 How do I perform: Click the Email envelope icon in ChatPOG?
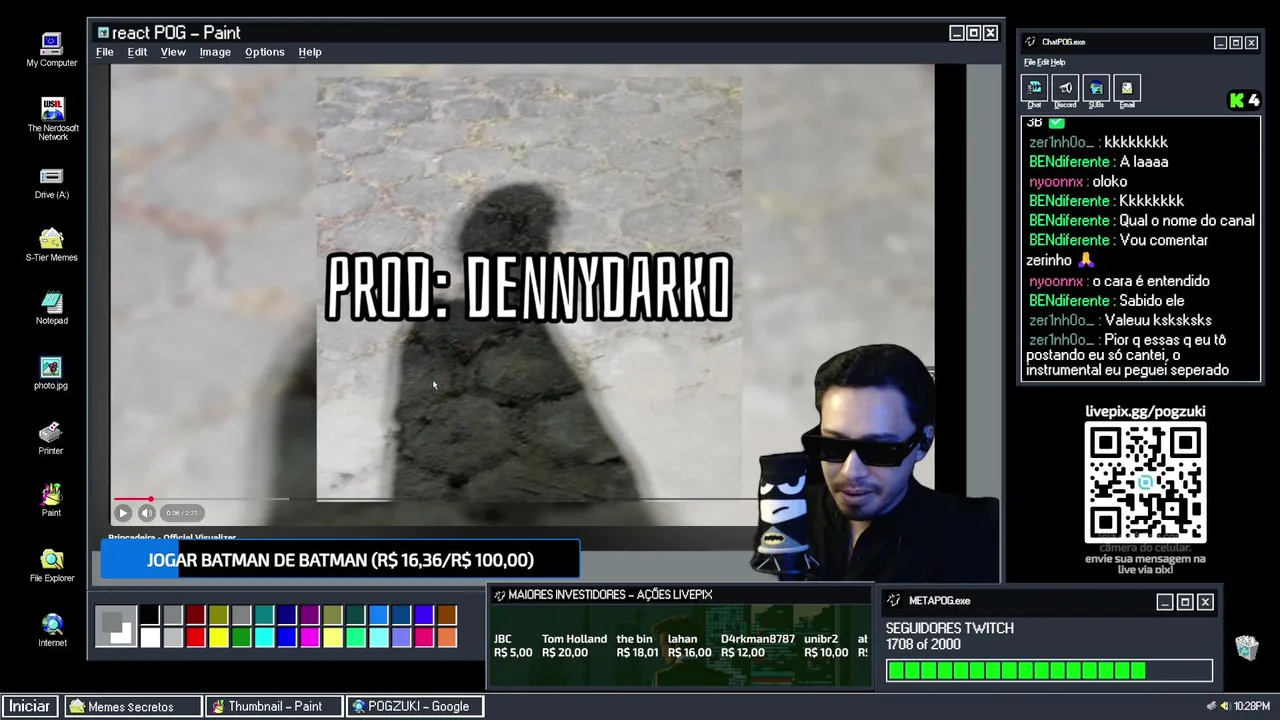[1127, 89]
